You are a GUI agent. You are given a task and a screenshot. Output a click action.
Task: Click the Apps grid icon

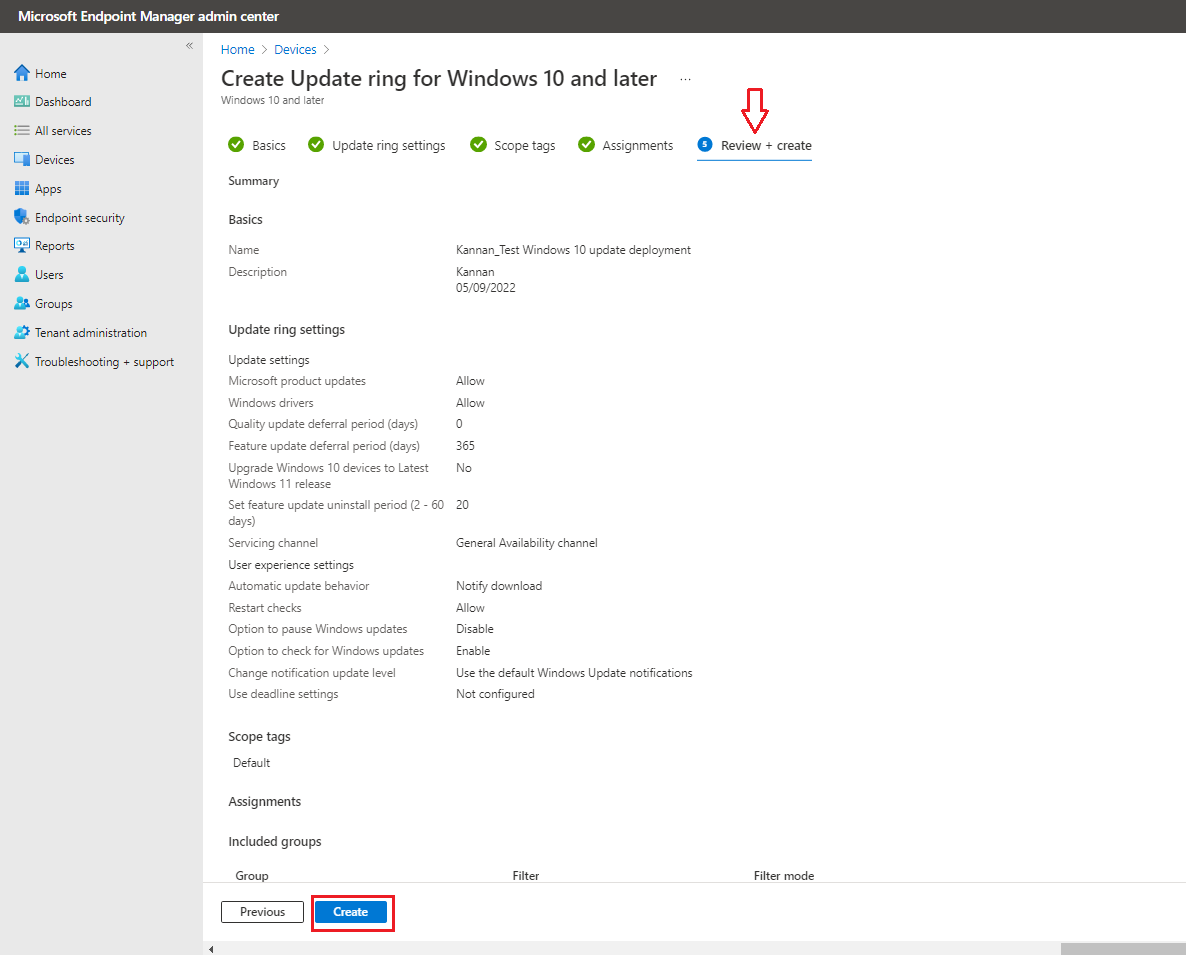[x=22, y=188]
